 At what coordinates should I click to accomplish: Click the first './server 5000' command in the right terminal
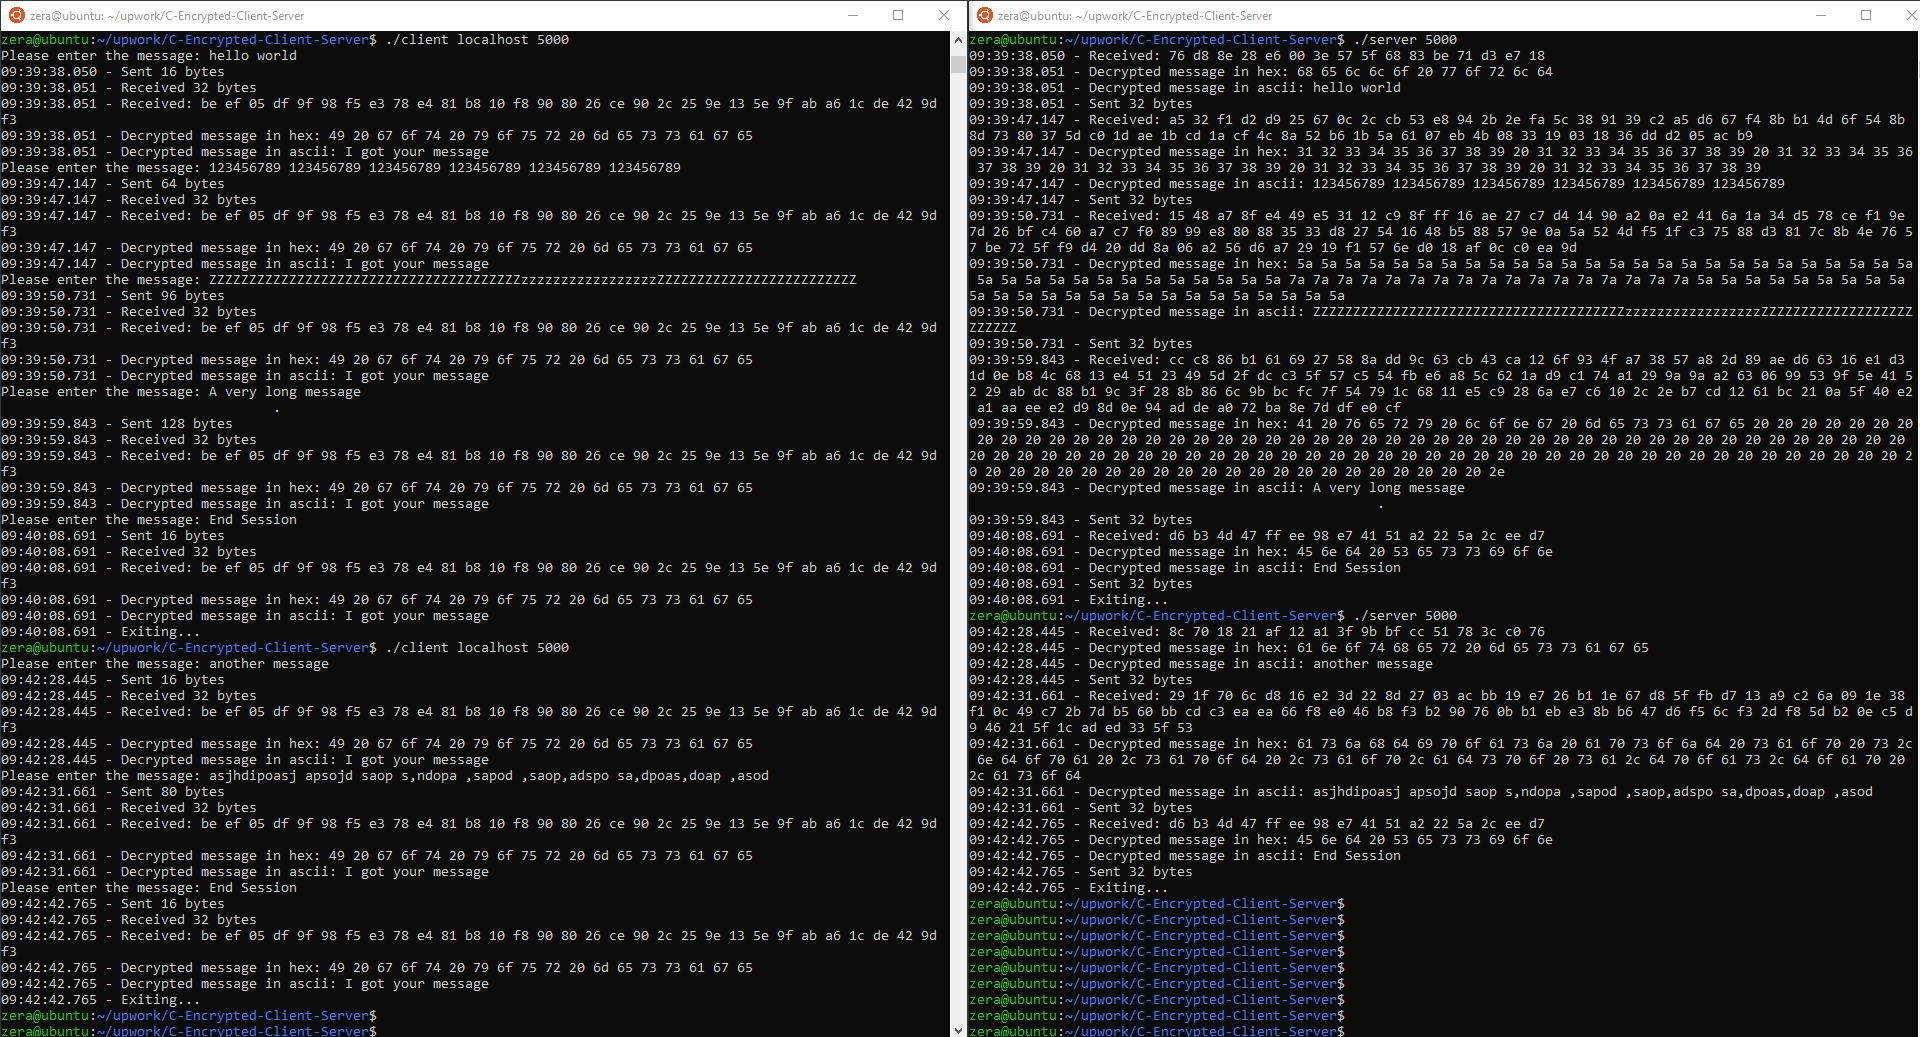tap(1405, 40)
